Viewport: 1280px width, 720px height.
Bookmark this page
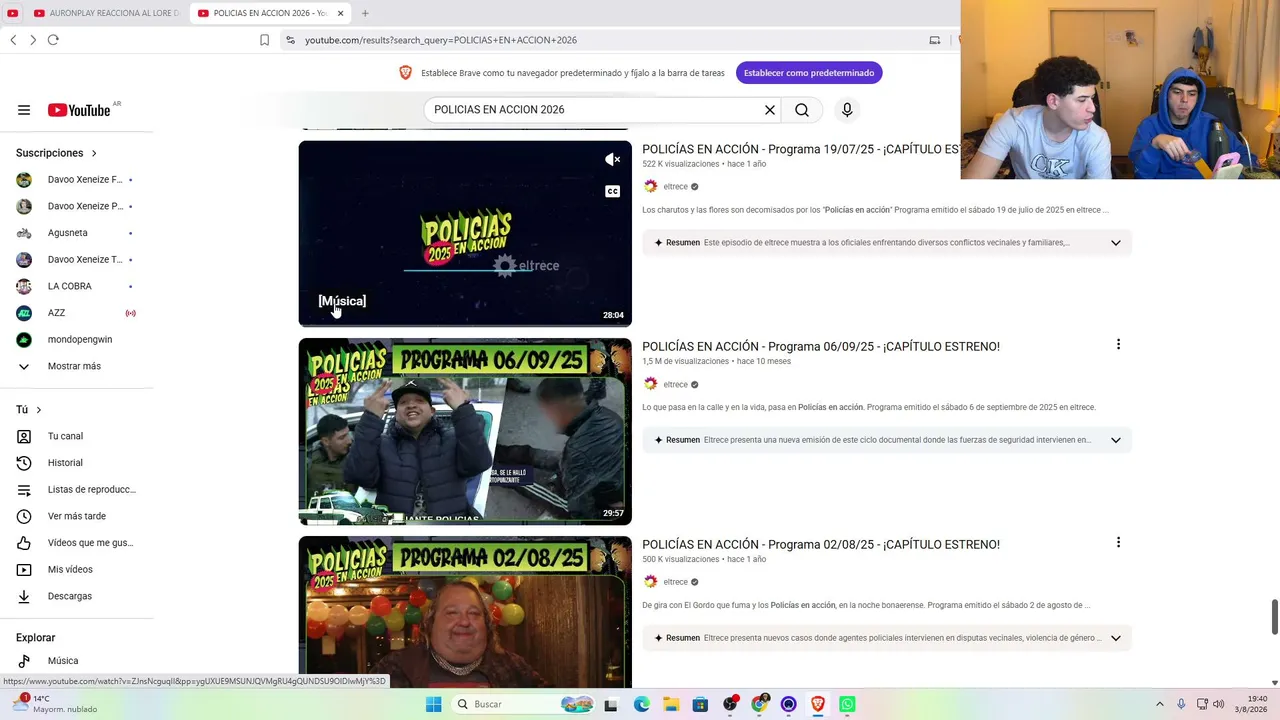(264, 40)
